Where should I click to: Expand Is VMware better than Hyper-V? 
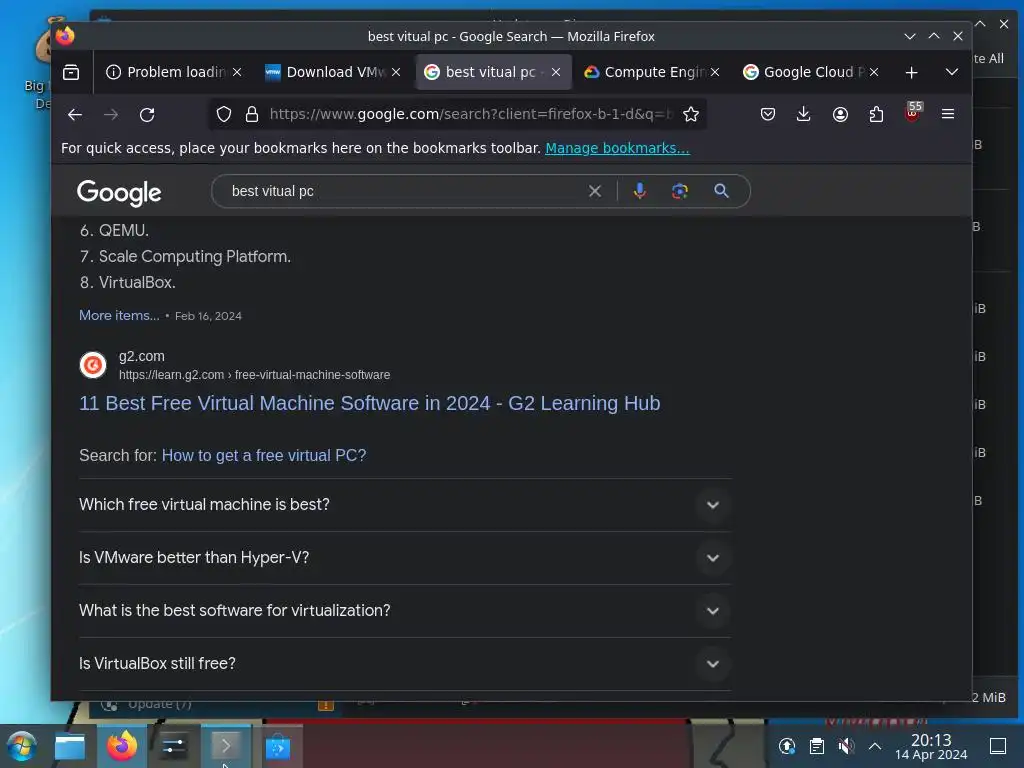click(404, 558)
